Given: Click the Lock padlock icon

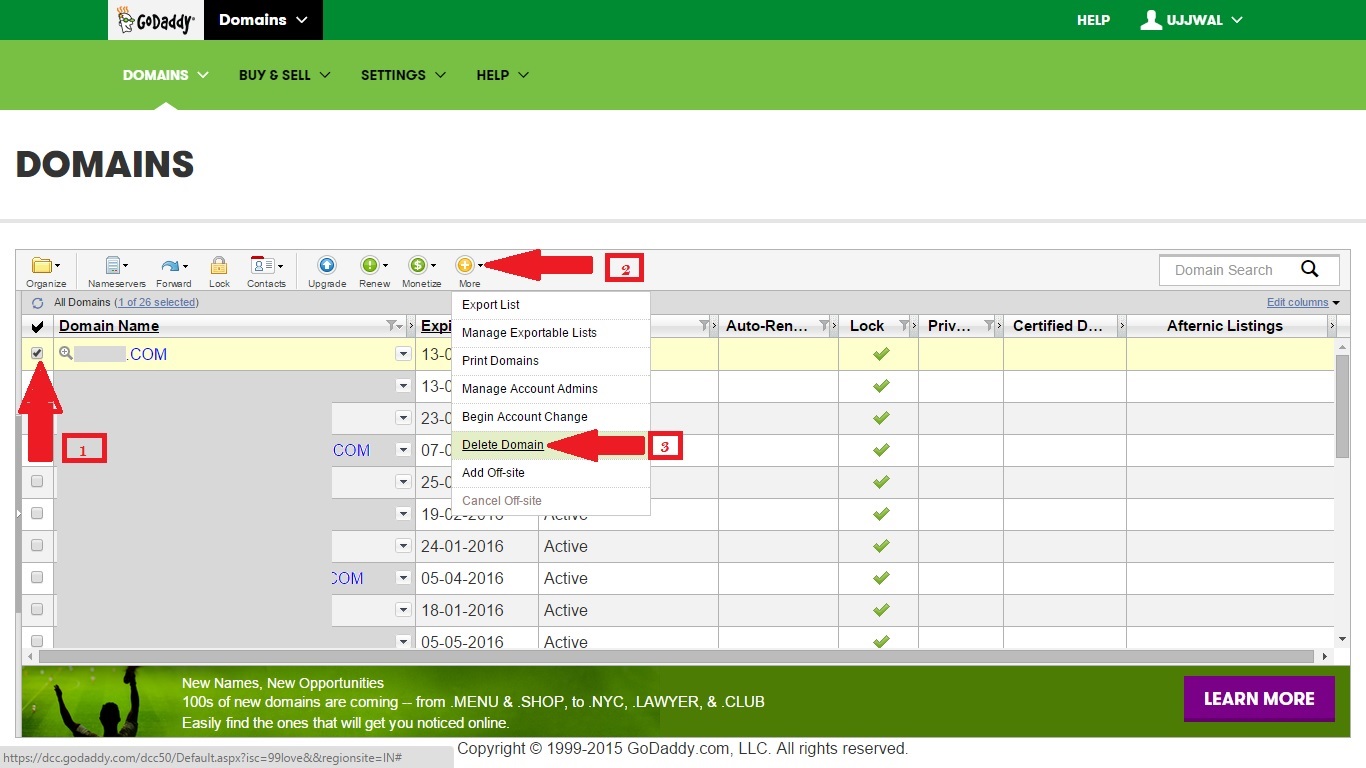Looking at the screenshot, I should (x=219, y=266).
